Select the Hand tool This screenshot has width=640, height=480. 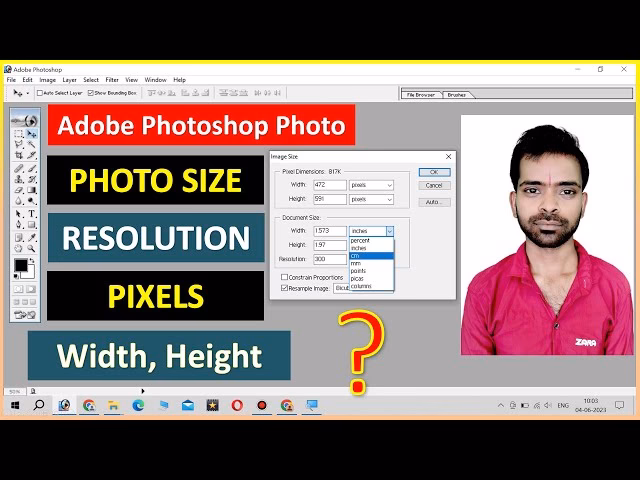coord(19,248)
